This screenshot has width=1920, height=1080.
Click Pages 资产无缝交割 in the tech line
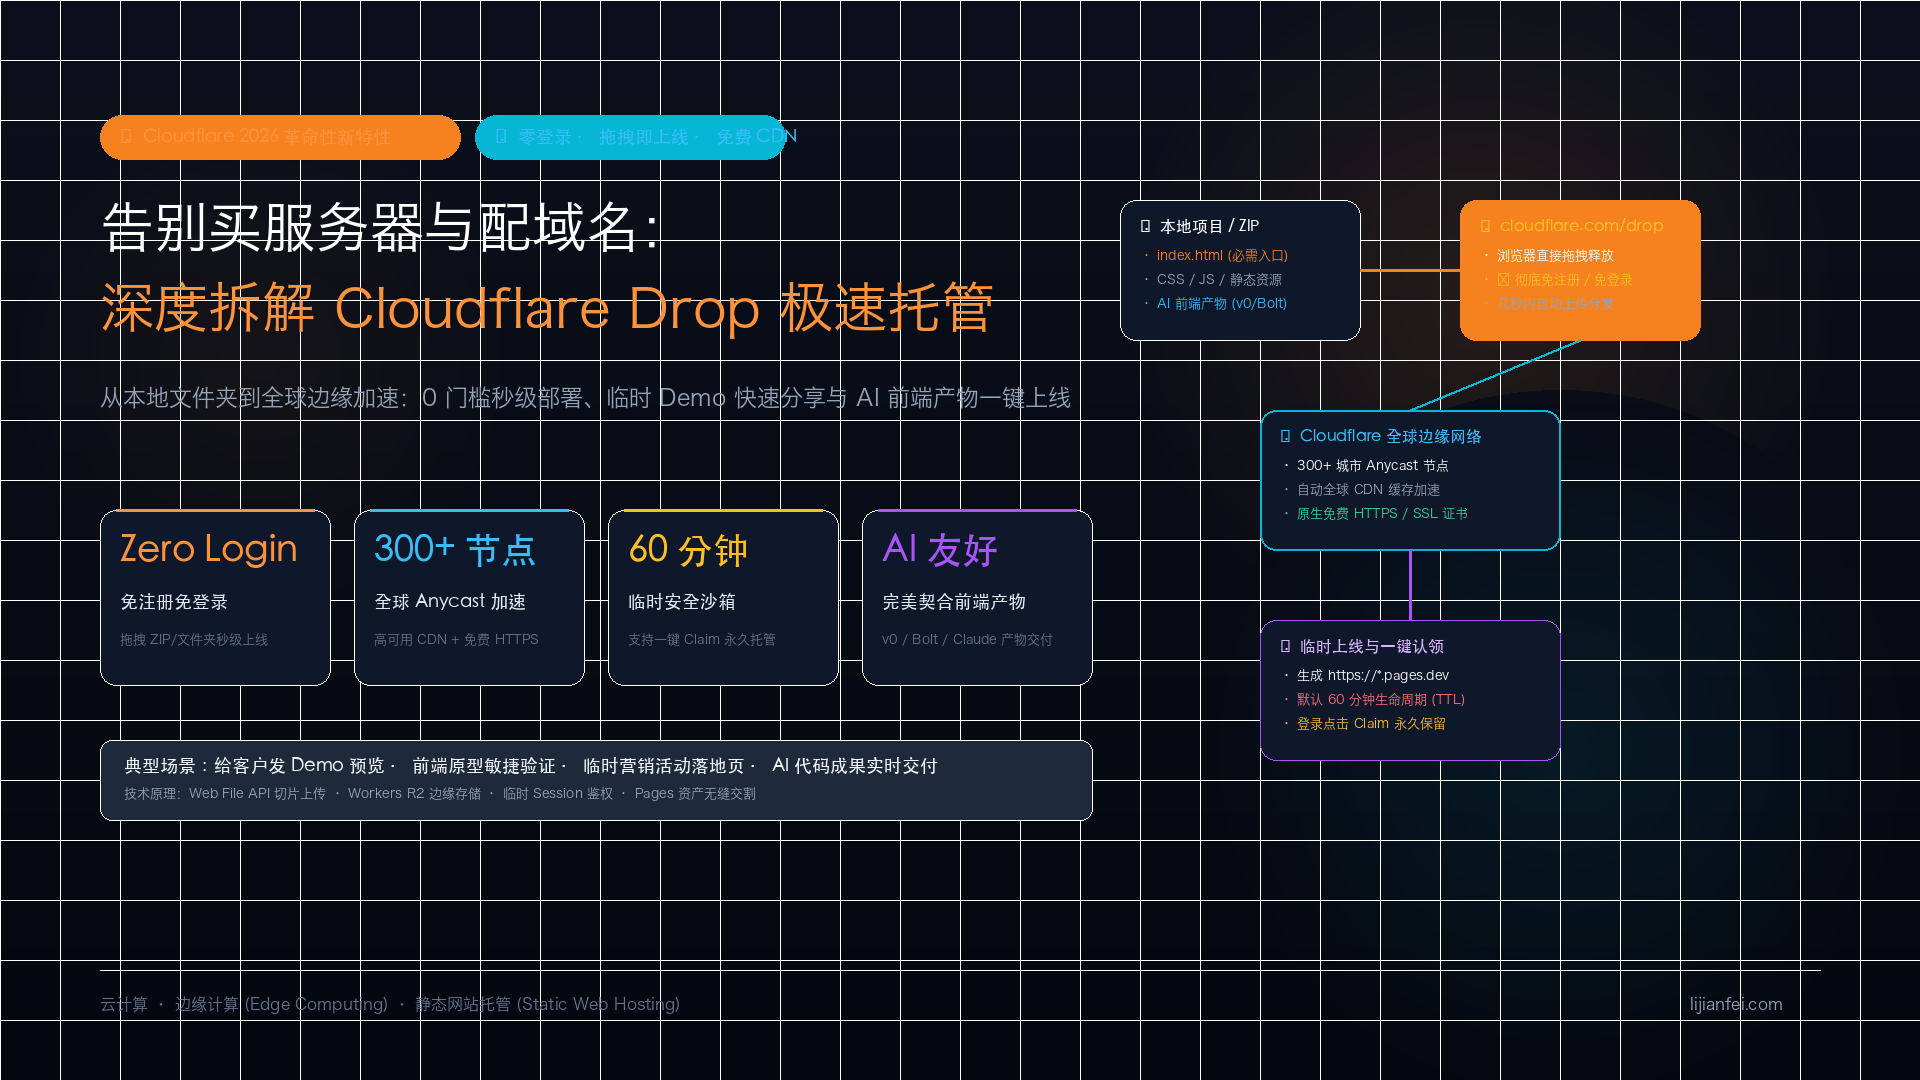pos(695,794)
